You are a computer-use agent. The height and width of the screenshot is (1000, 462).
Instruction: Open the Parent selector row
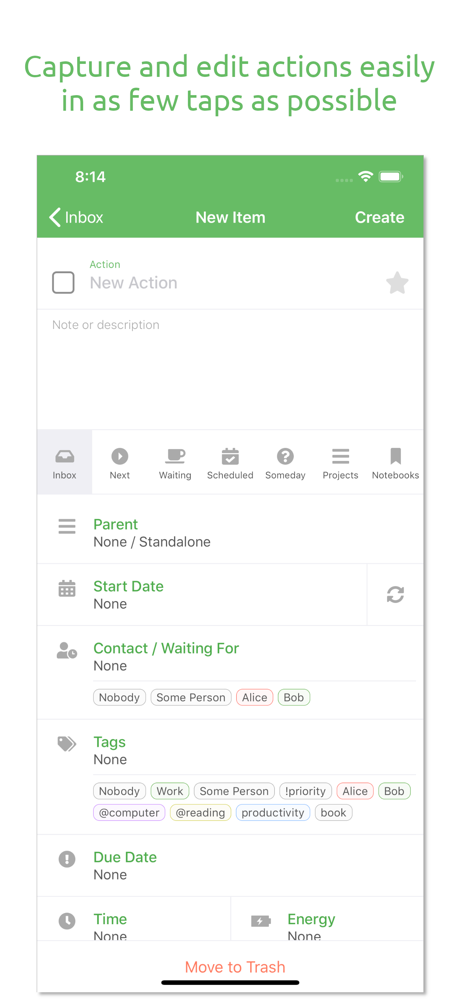point(230,533)
